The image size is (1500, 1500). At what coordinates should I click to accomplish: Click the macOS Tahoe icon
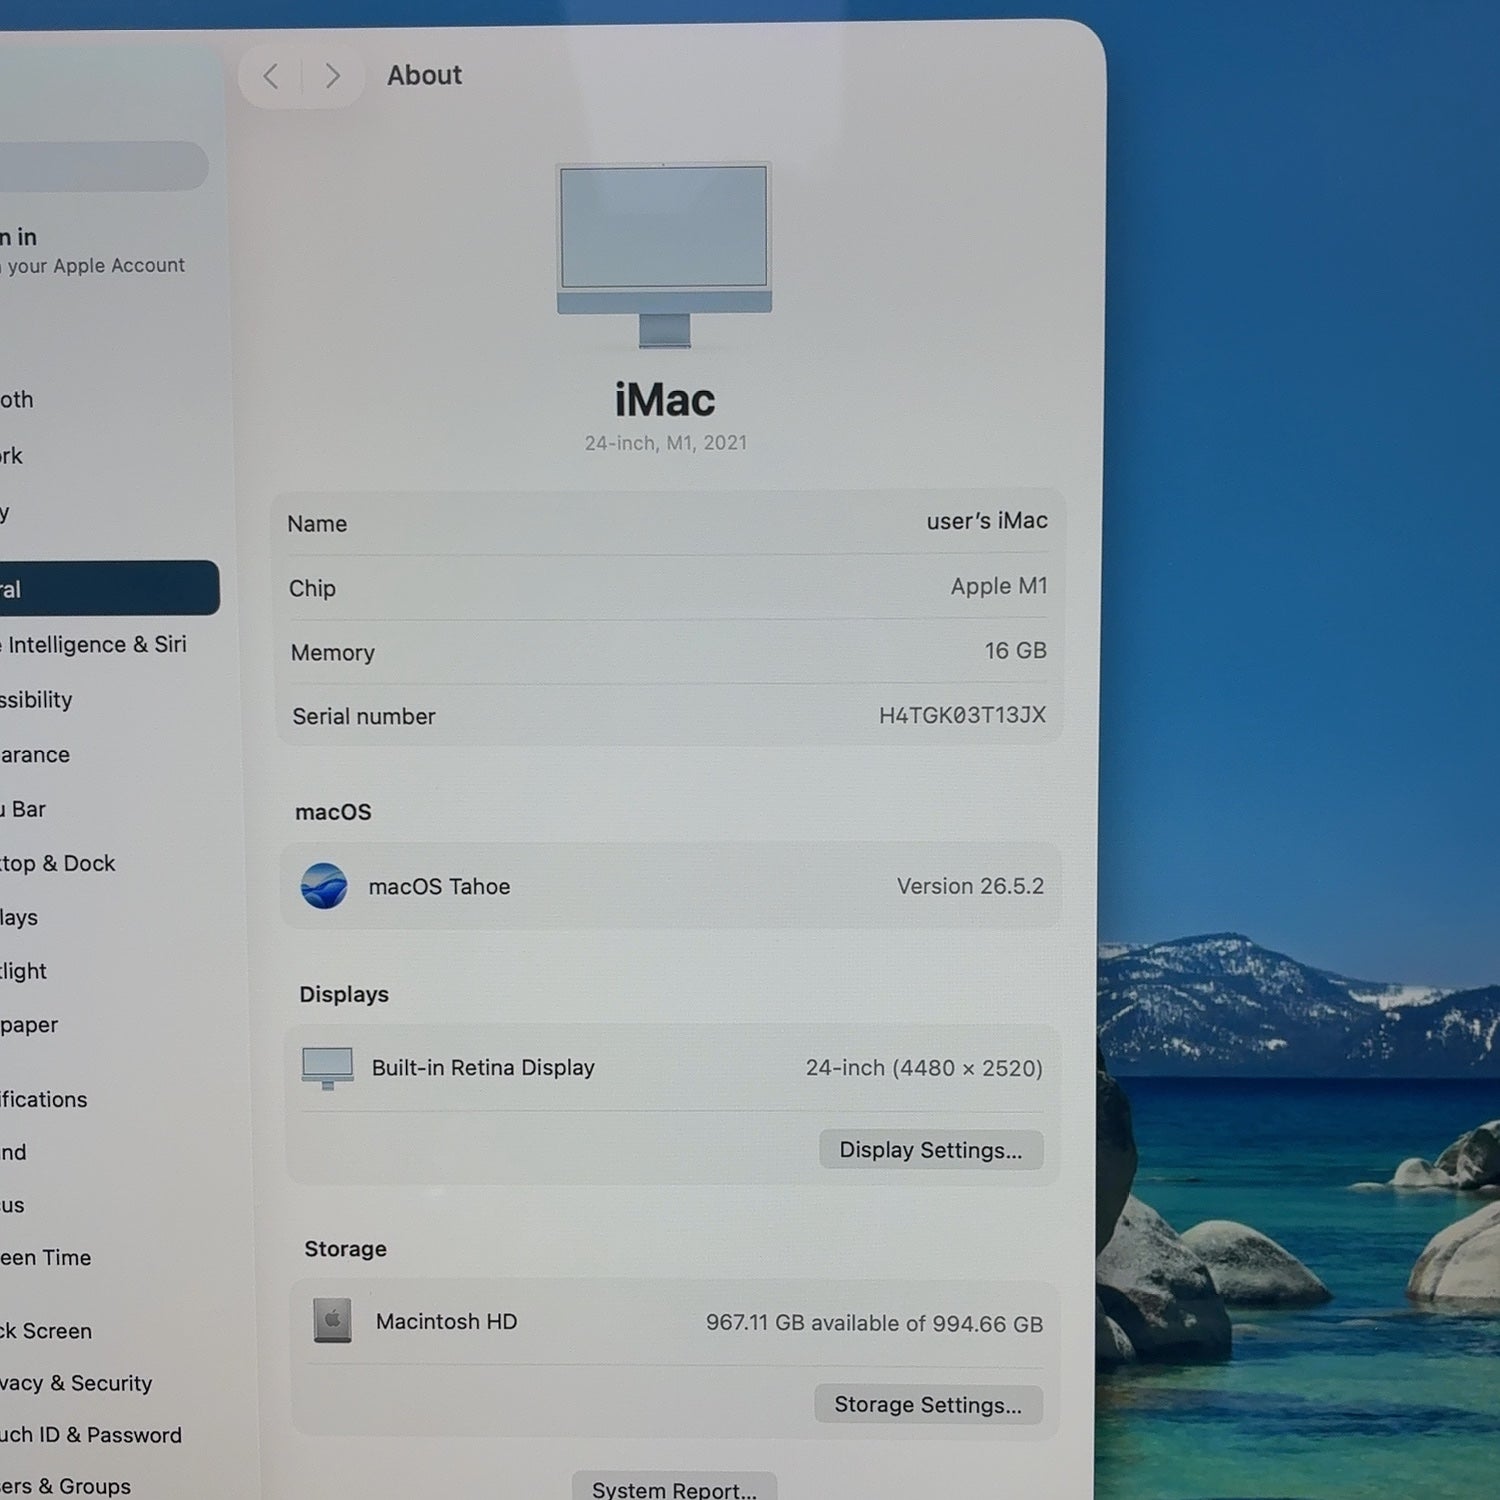(x=324, y=886)
